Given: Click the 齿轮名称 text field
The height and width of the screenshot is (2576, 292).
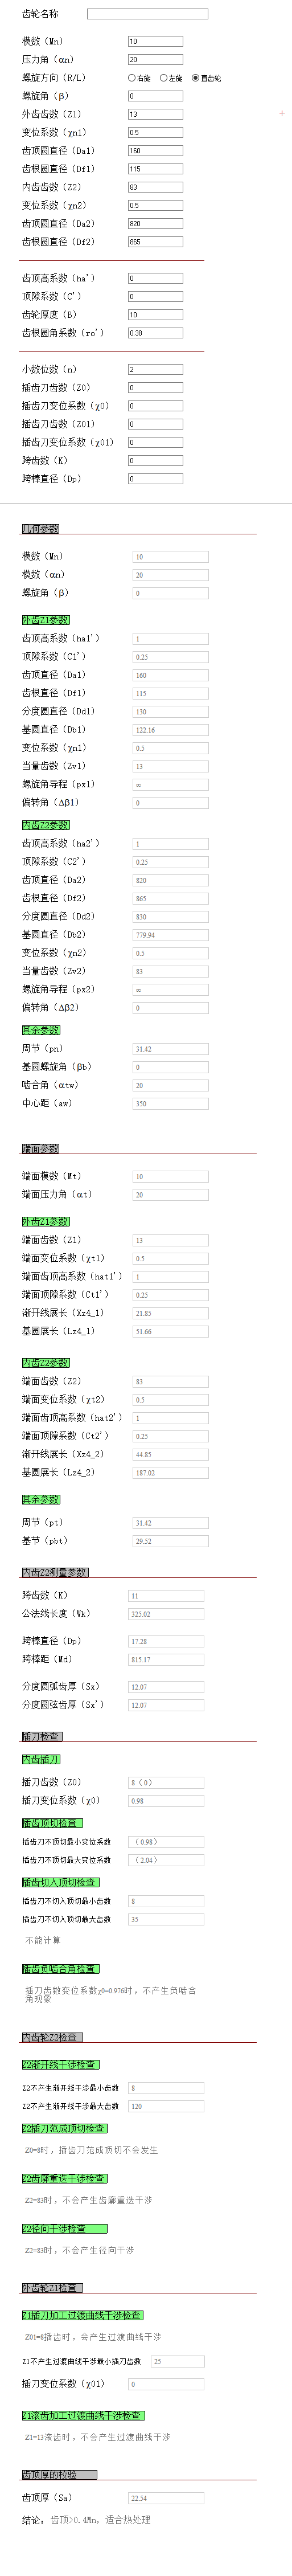Looking at the screenshot, I should [x=147, y=14].
